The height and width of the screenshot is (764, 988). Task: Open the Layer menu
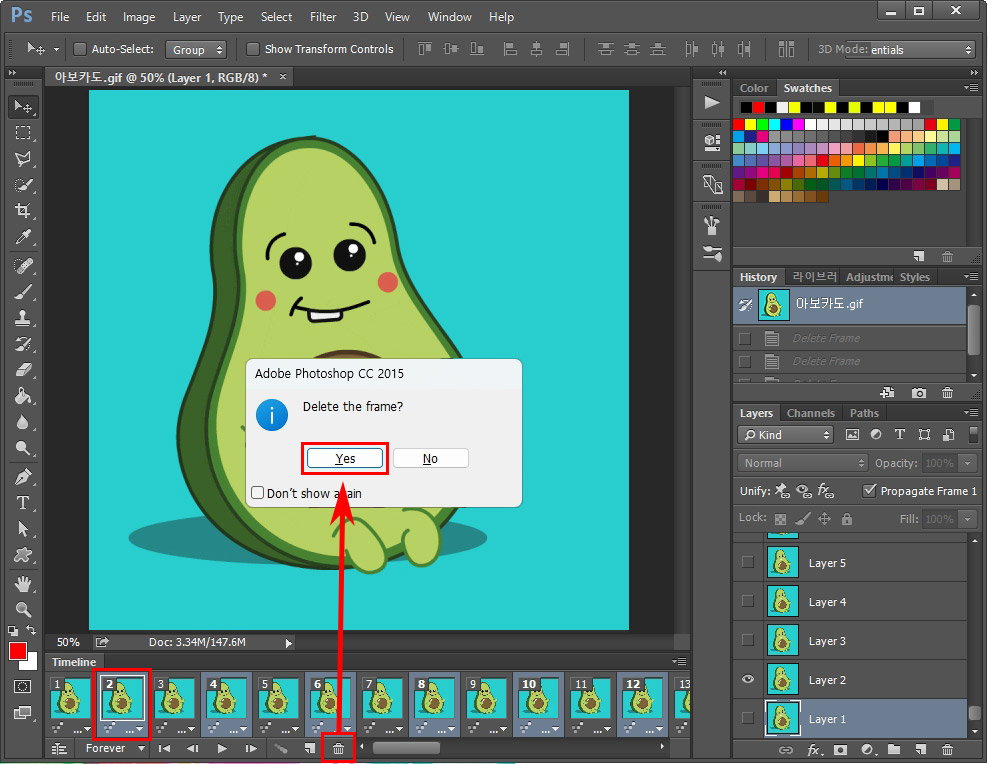(187, 17)
